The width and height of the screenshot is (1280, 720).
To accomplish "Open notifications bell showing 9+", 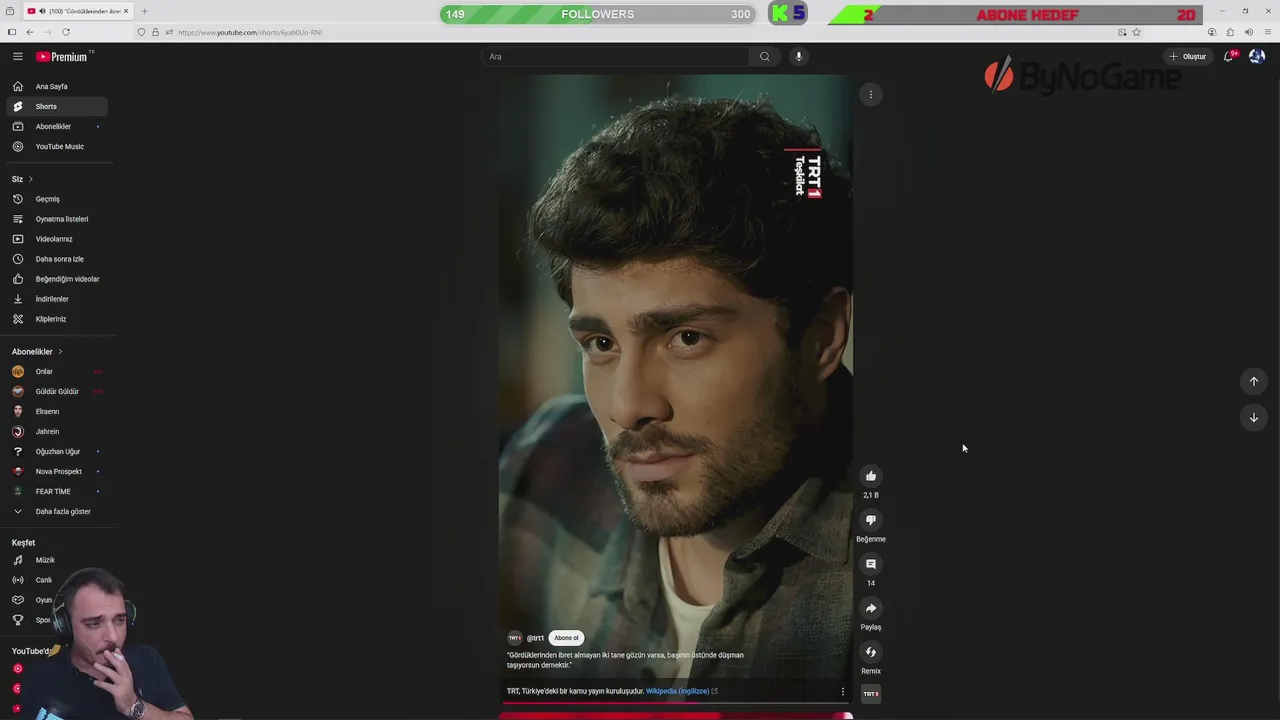I will (1229, 56).
